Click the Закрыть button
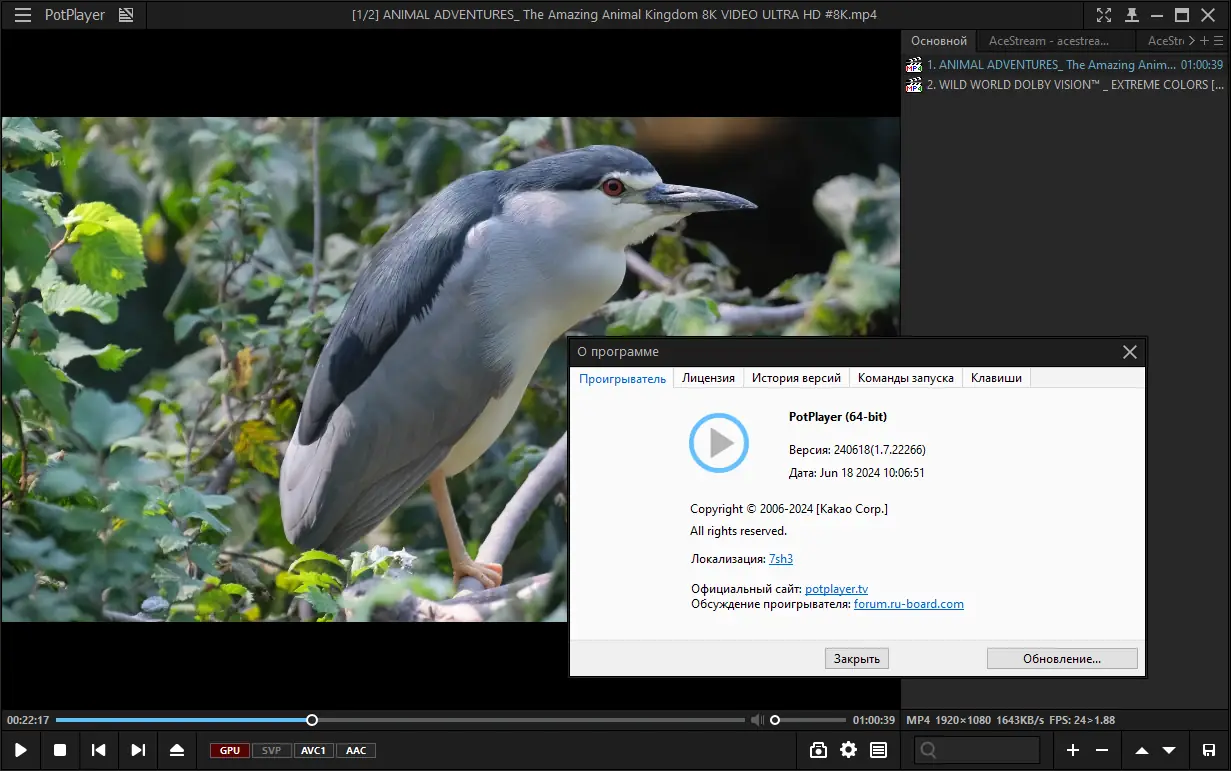This screenshot has height=771, width=1231. 856,659
